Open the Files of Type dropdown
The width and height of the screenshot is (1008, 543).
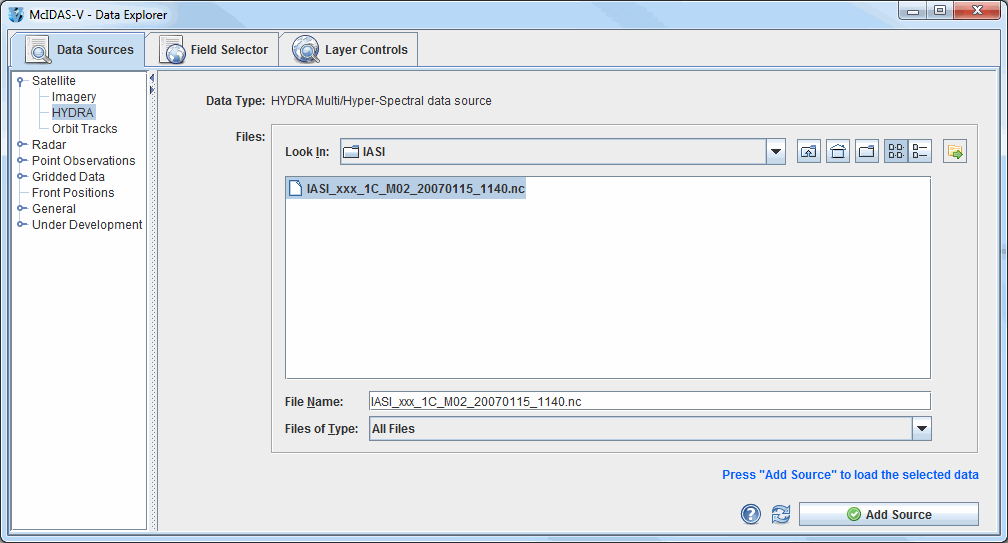click(922, 429)
